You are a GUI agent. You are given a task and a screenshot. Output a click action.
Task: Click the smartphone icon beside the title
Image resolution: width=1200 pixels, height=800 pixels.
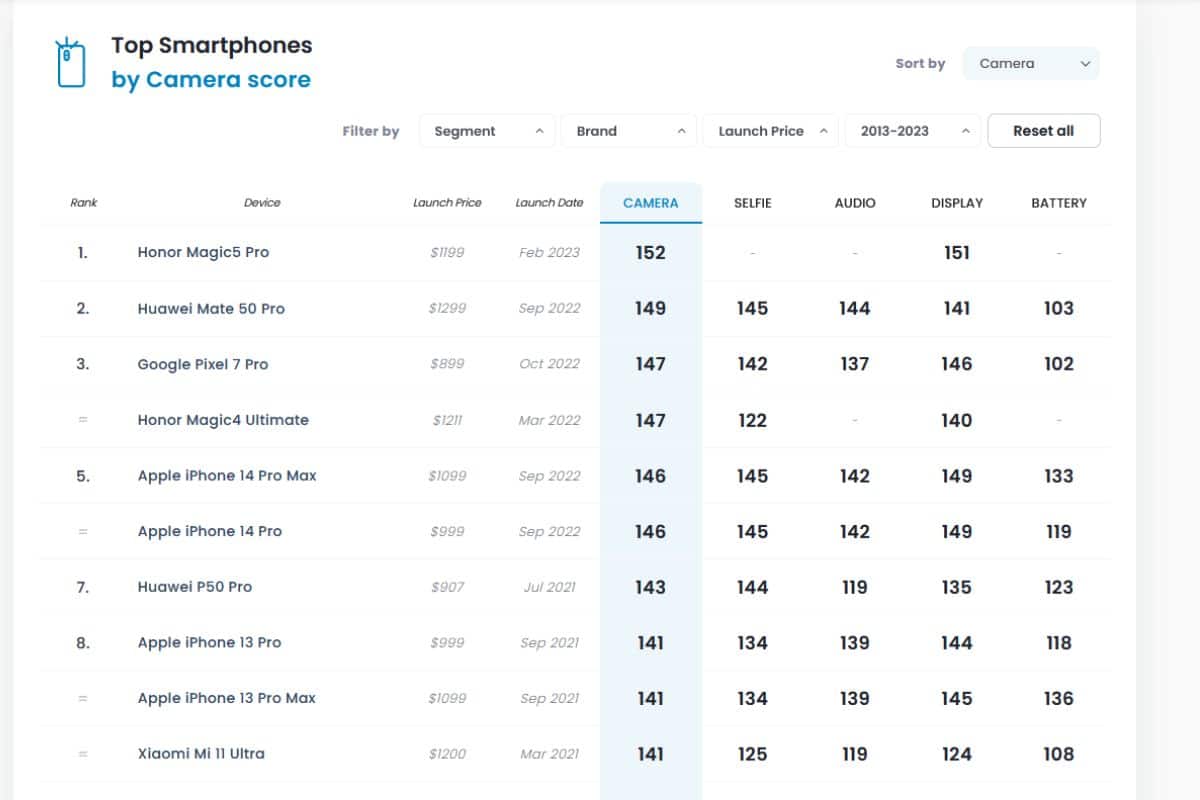tap(70, 62)
